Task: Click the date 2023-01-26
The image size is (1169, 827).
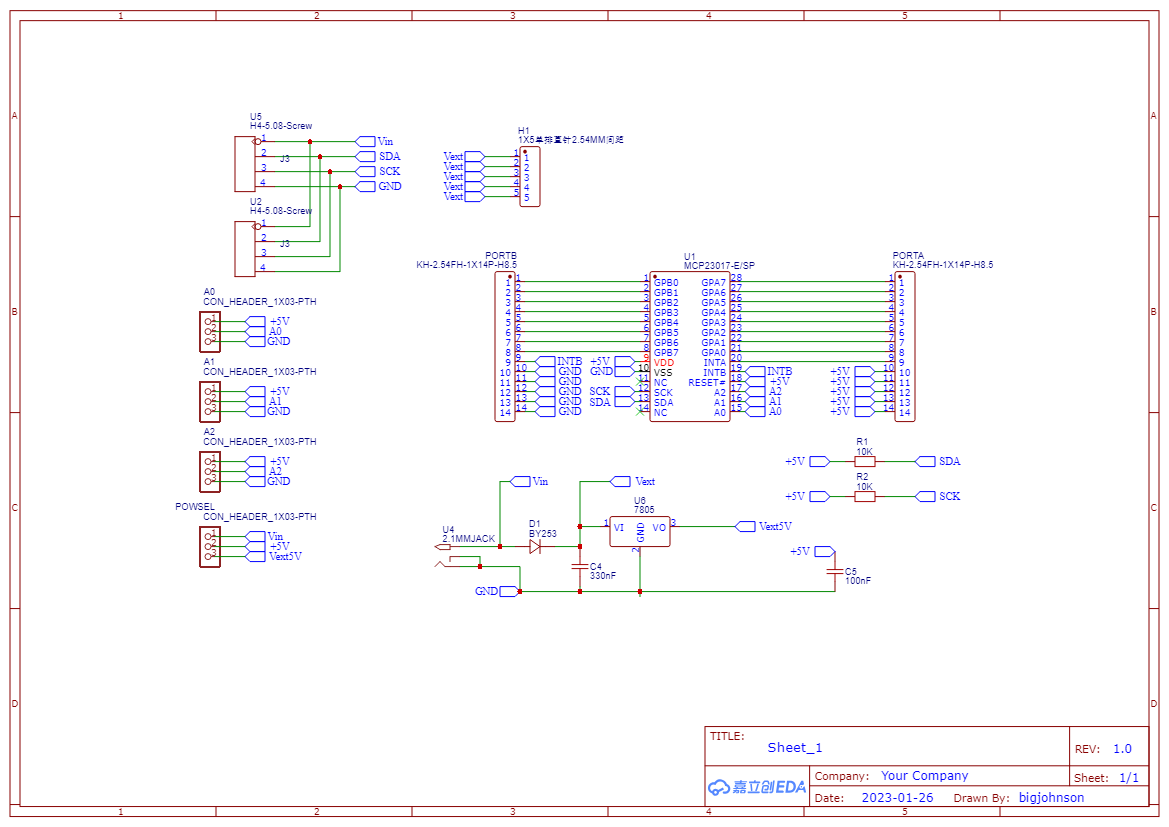Action: tap(898, 798)
